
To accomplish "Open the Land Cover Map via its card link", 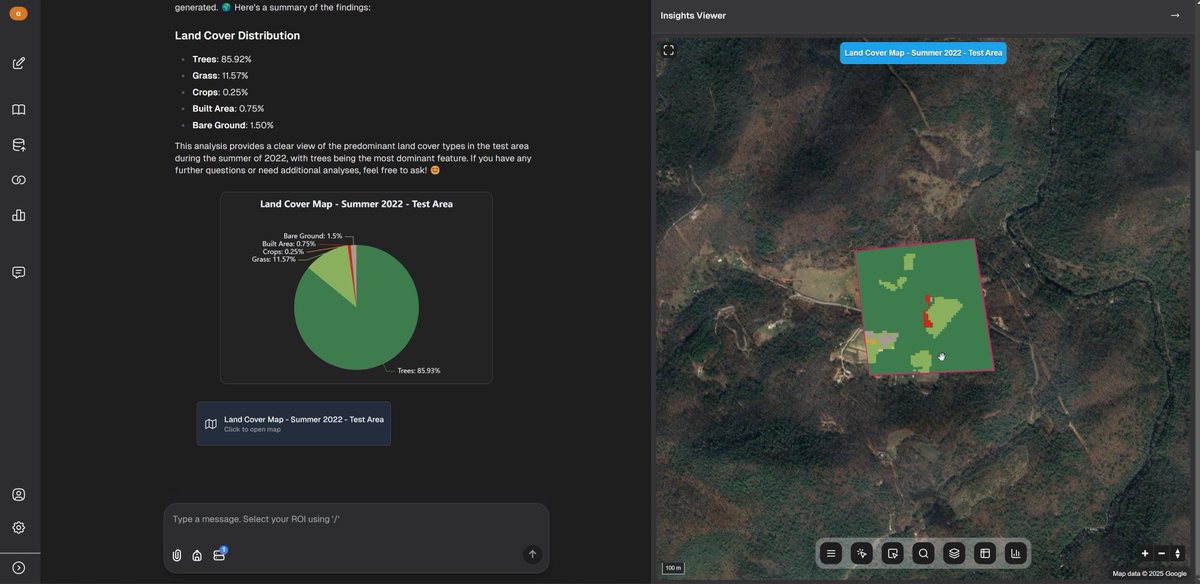I will click(x=293, y=422).
